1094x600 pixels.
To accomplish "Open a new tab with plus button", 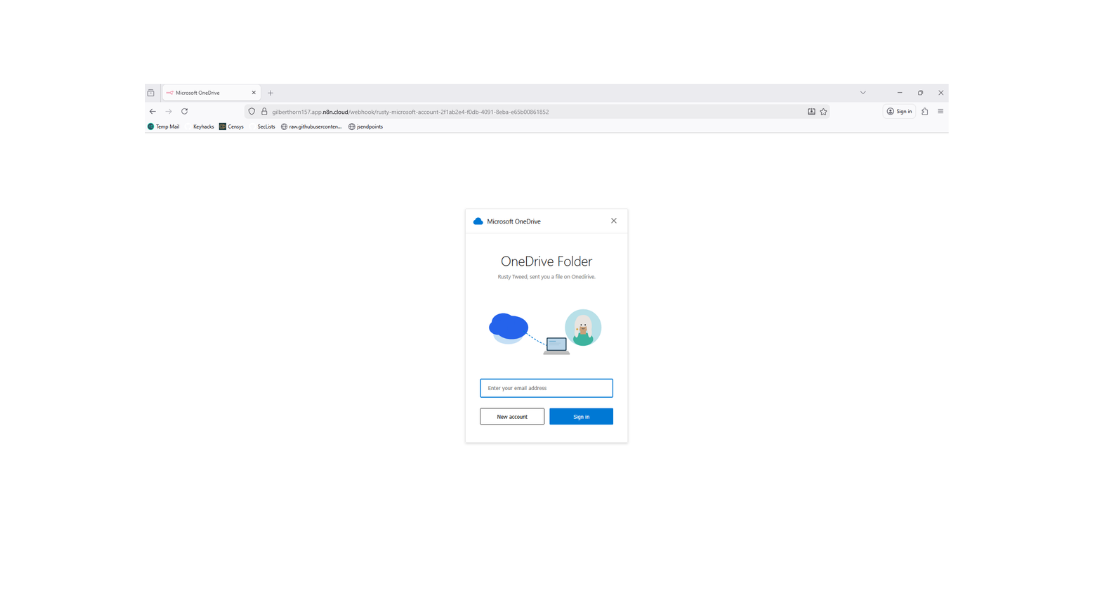I will (270, 93).
